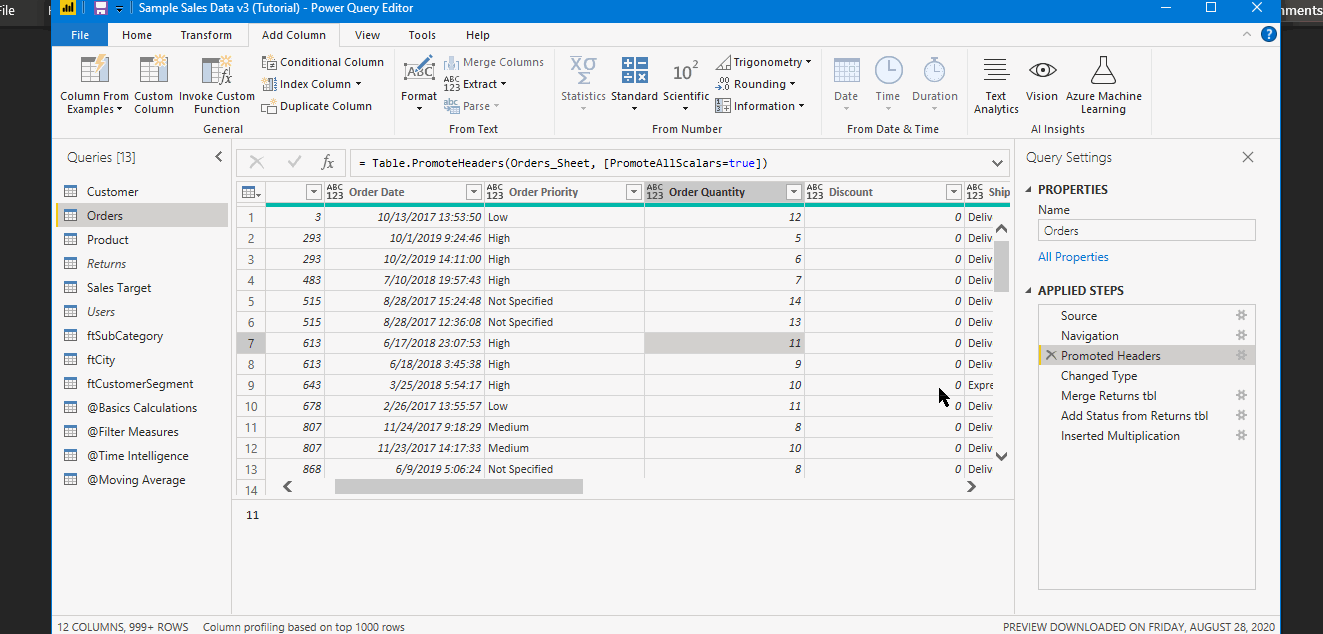The height and width of the screenshot is (634, 1323).
Task: Open the Trigonometry dropdown
Action: click(764, 62)
